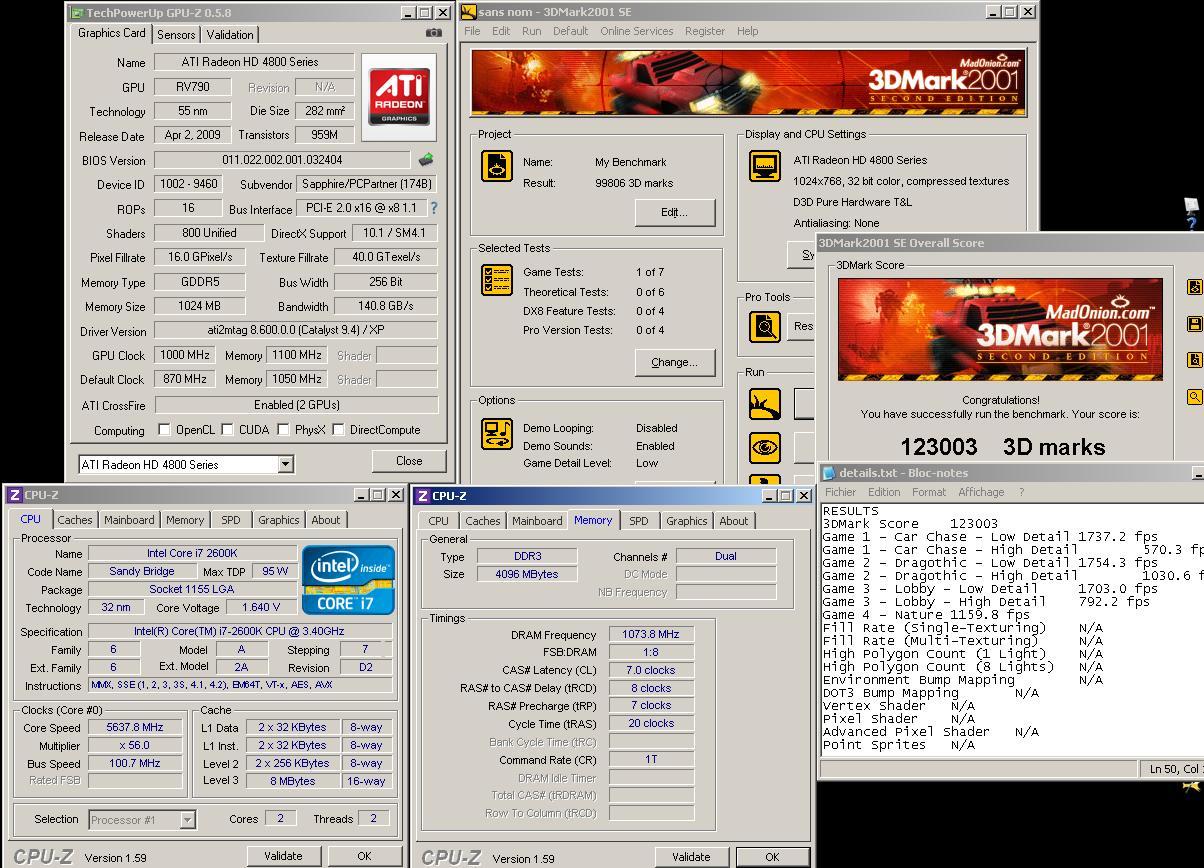Viewport: 1204px width, 868px height.
Task: Click the Multiplier x 56.0 value
Action: 135,746
